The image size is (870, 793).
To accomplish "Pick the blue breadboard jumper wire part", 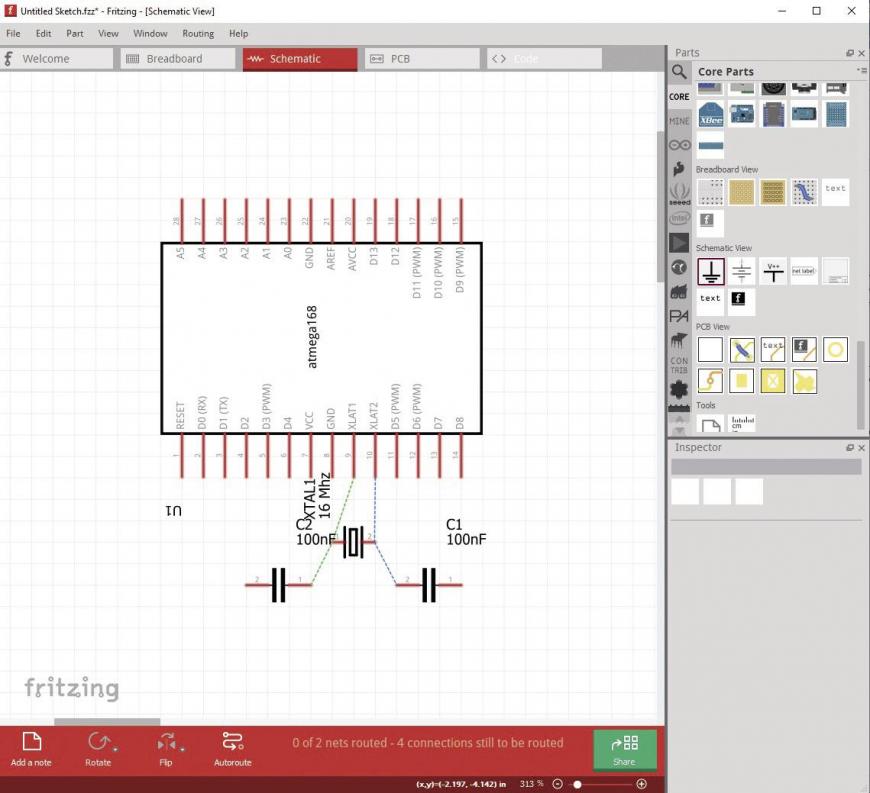I will coord(804,193).
